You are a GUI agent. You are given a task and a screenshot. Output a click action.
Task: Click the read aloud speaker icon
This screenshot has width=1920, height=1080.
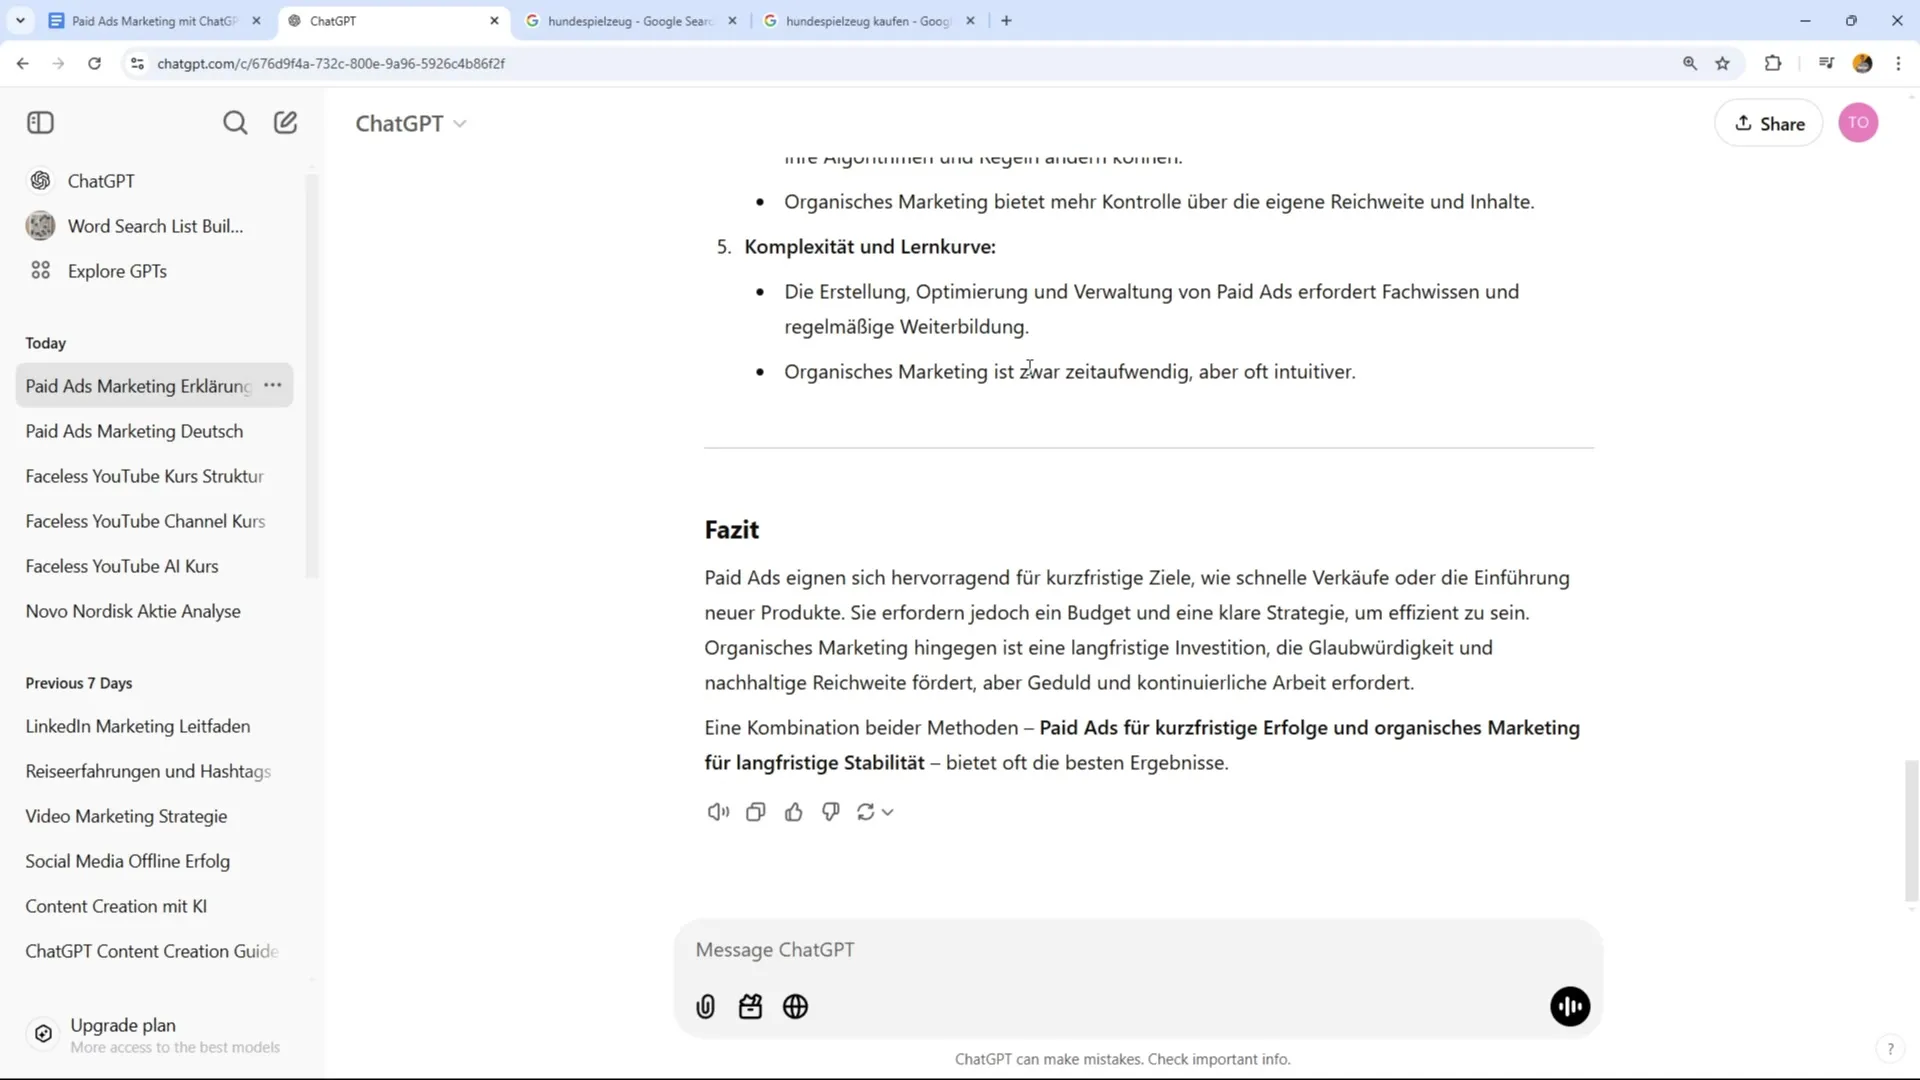[x=718, y=812]
